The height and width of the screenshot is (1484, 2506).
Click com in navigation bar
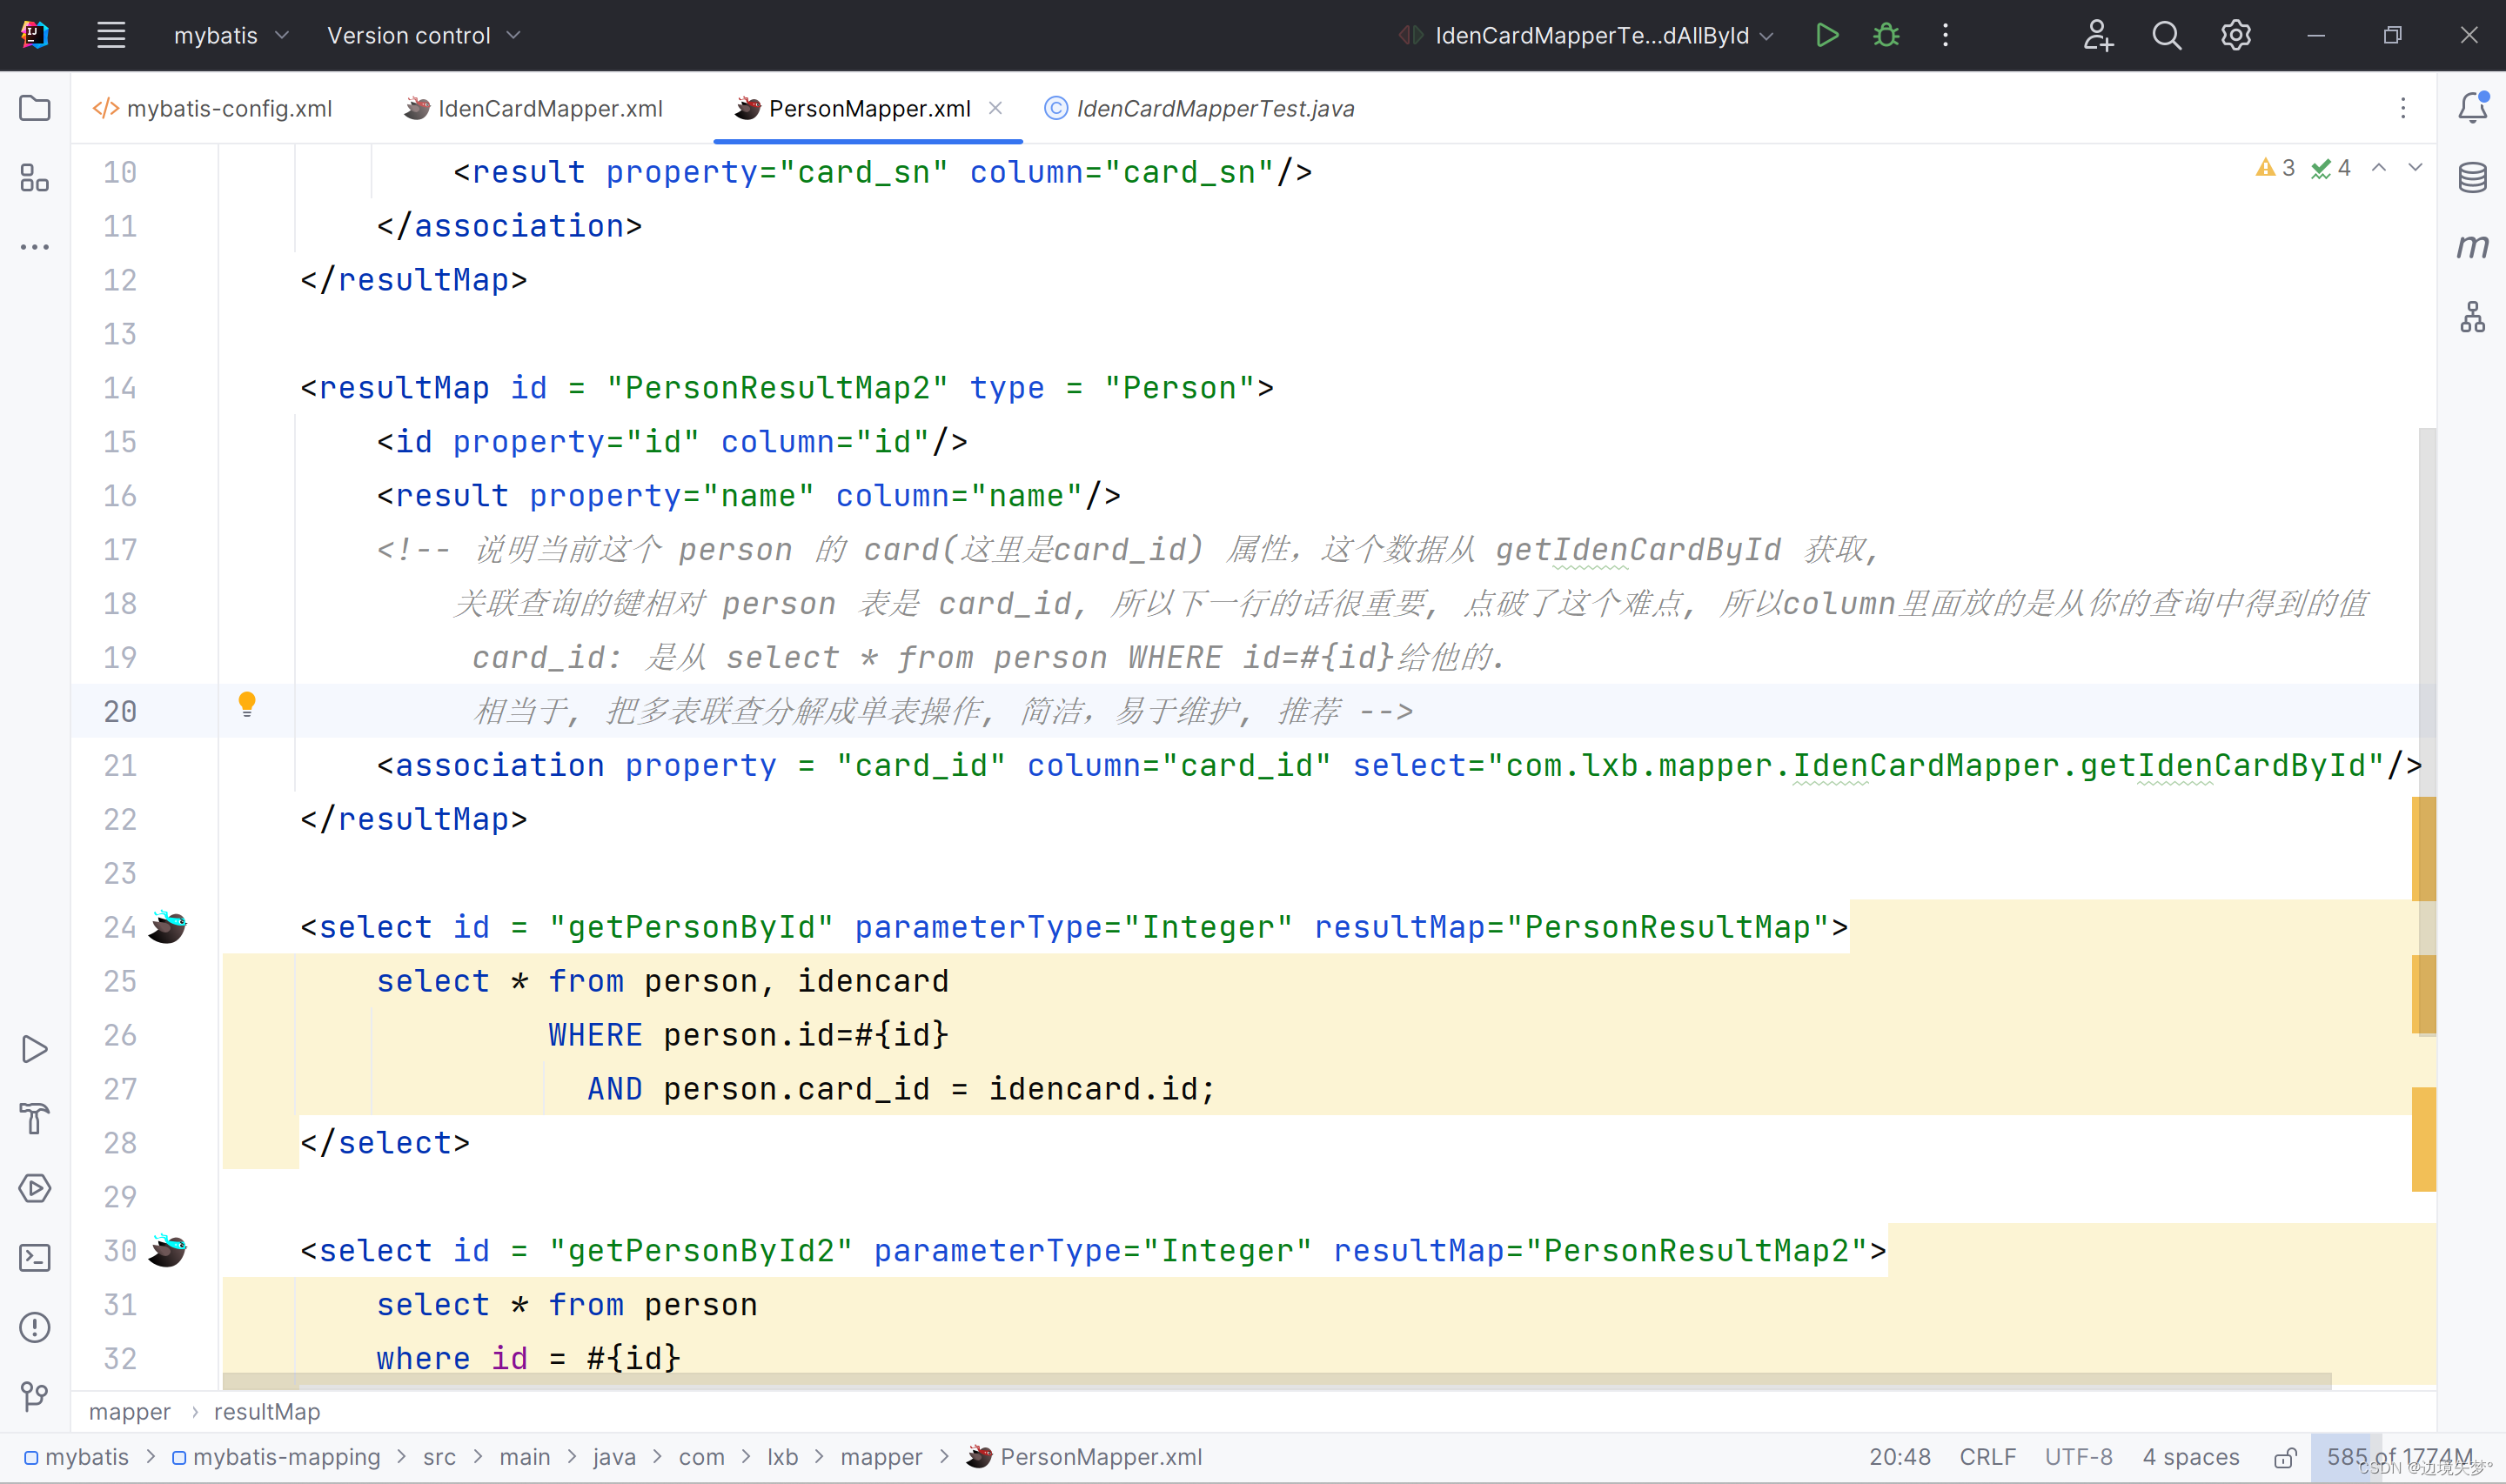(x=701, y=1457)
